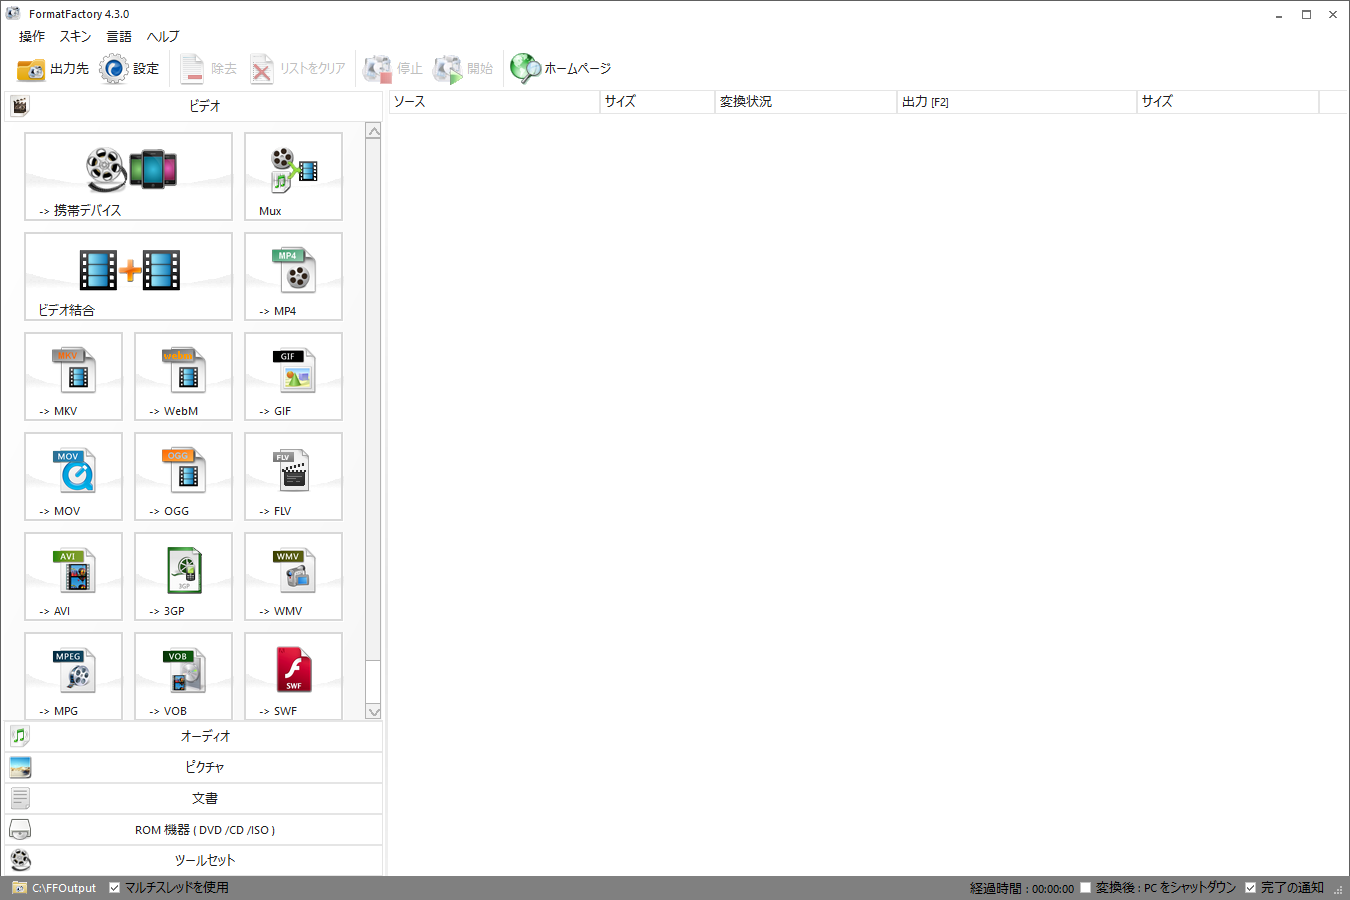The height and width of the screenshot is (900, 1350).
Task: Choose the -> SWF conversion tile
Action: tap(293, 676)
